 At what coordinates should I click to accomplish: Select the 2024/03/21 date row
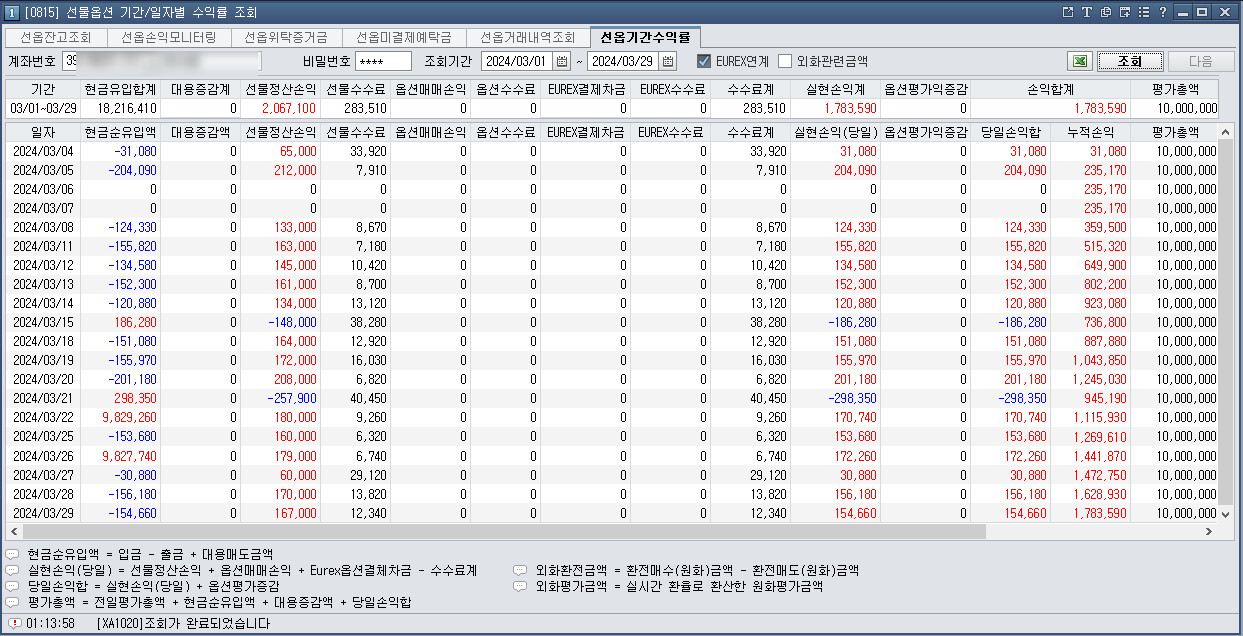click(612, 398)
